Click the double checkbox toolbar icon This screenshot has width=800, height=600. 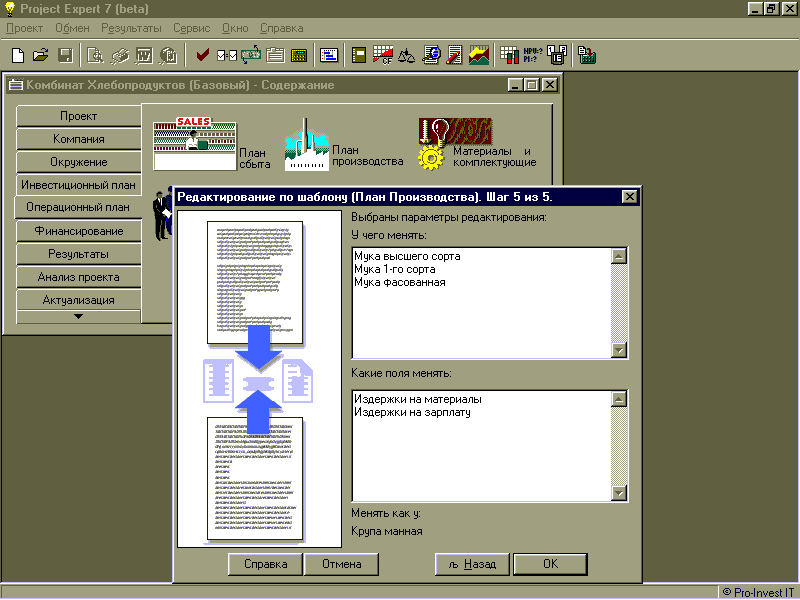(227, 55)
